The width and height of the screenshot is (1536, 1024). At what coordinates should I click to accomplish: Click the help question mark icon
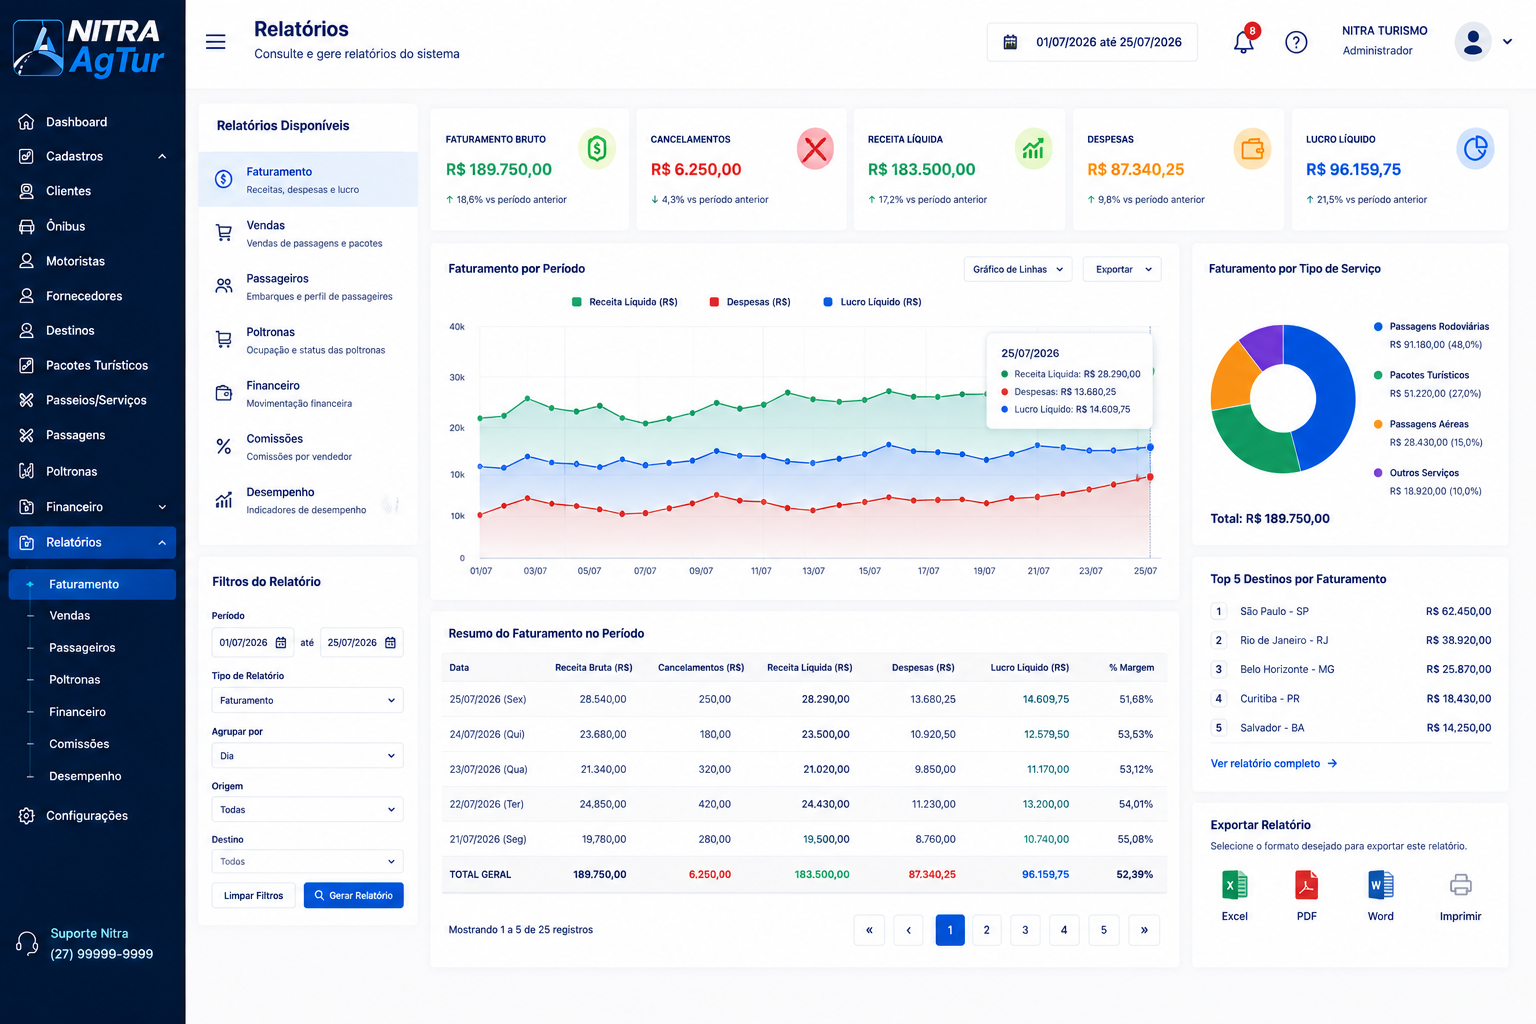click(x=1296, y=42)
